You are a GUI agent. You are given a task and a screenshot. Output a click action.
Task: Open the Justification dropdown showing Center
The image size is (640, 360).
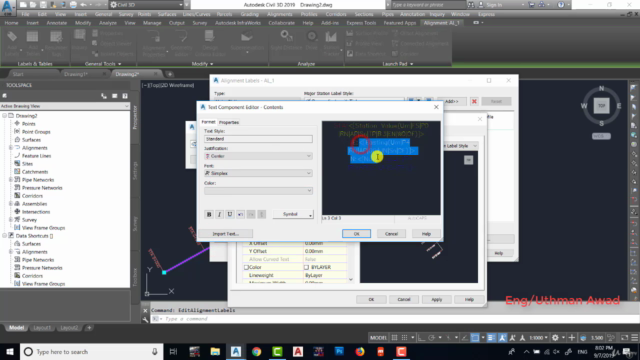(258, 156)
